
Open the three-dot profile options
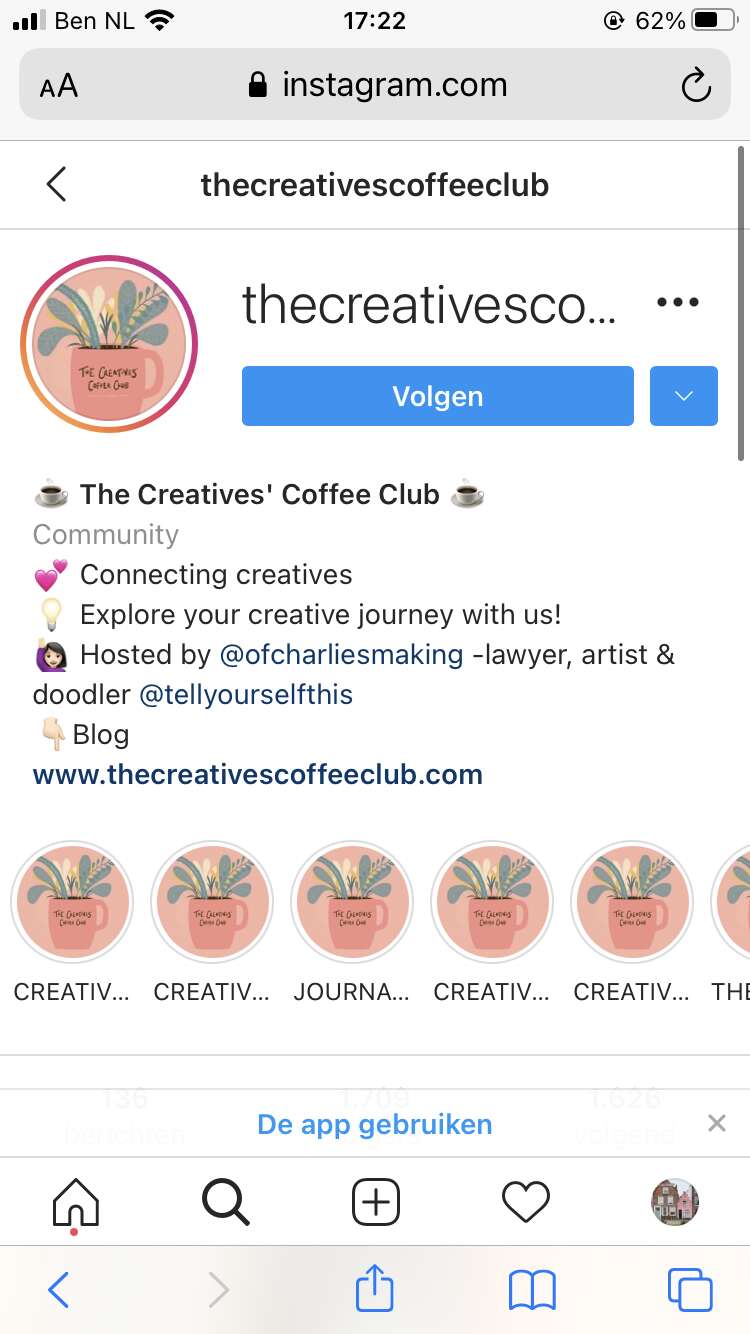(x=678, y=302)
